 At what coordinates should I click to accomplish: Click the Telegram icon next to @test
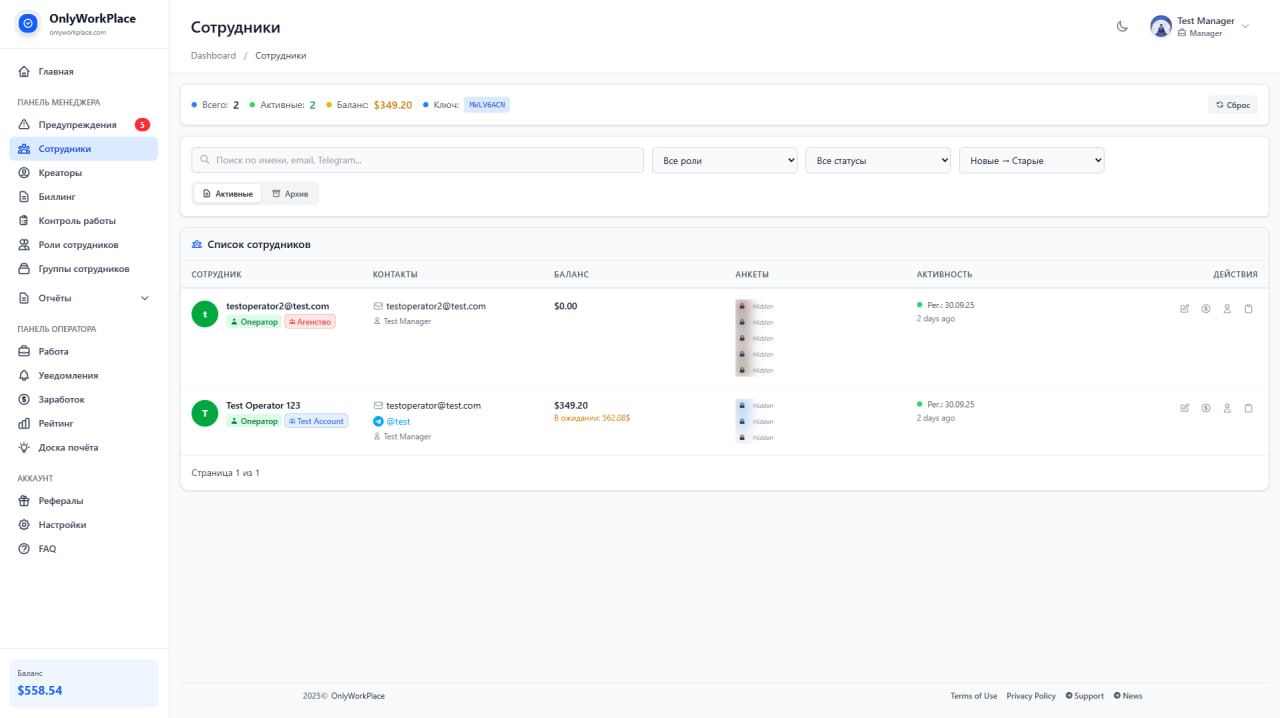point(378,422)
